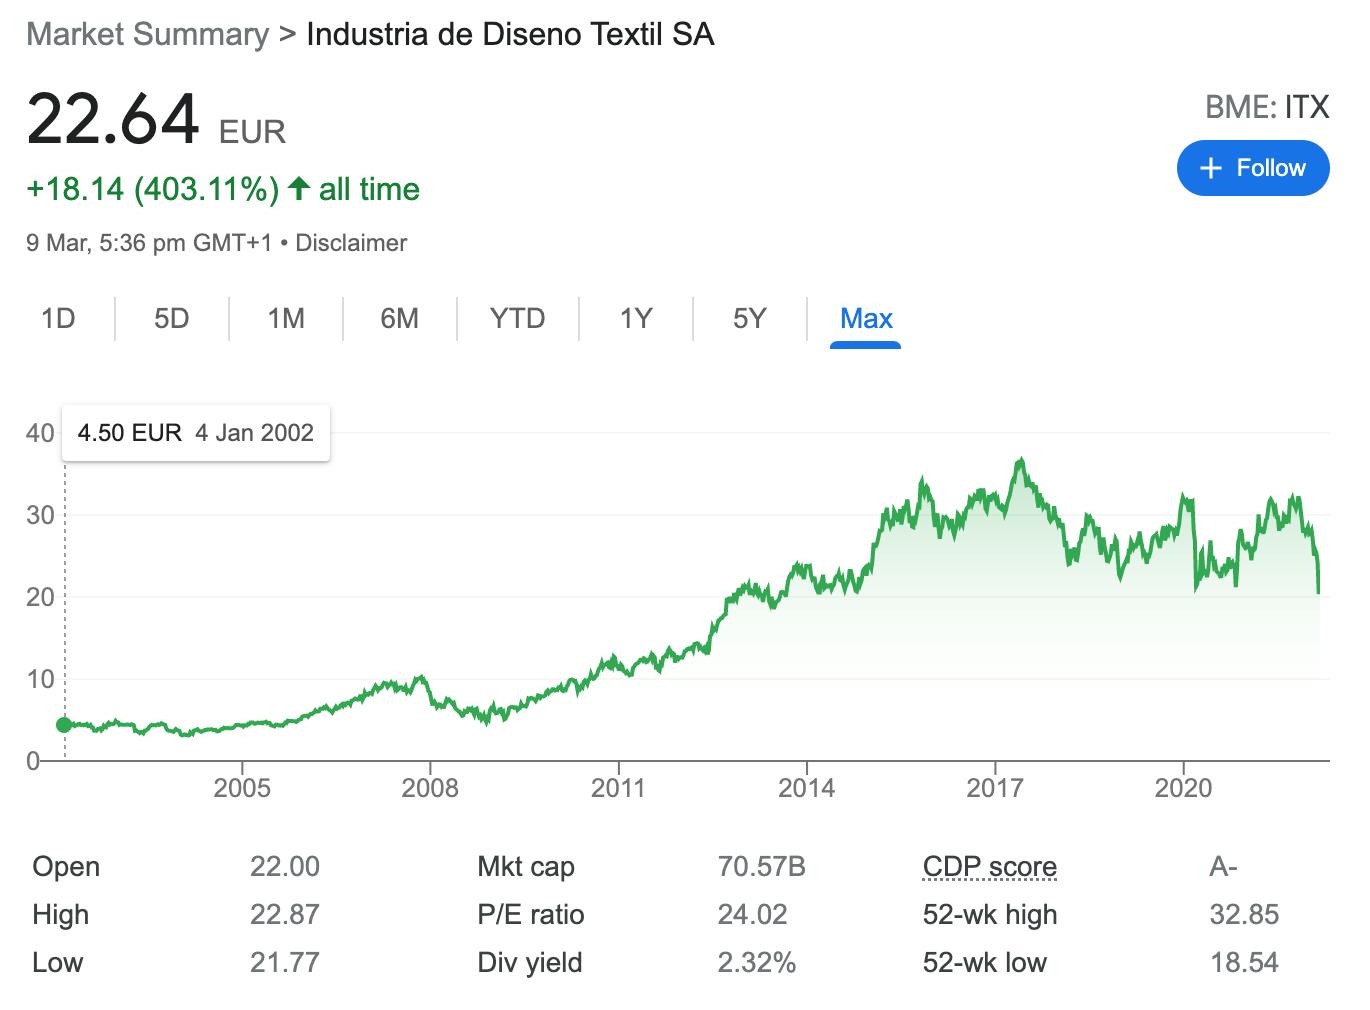This screenshot has width=1370, height=1010.
Task: Select the 1D time range tab
Action: 58,318
